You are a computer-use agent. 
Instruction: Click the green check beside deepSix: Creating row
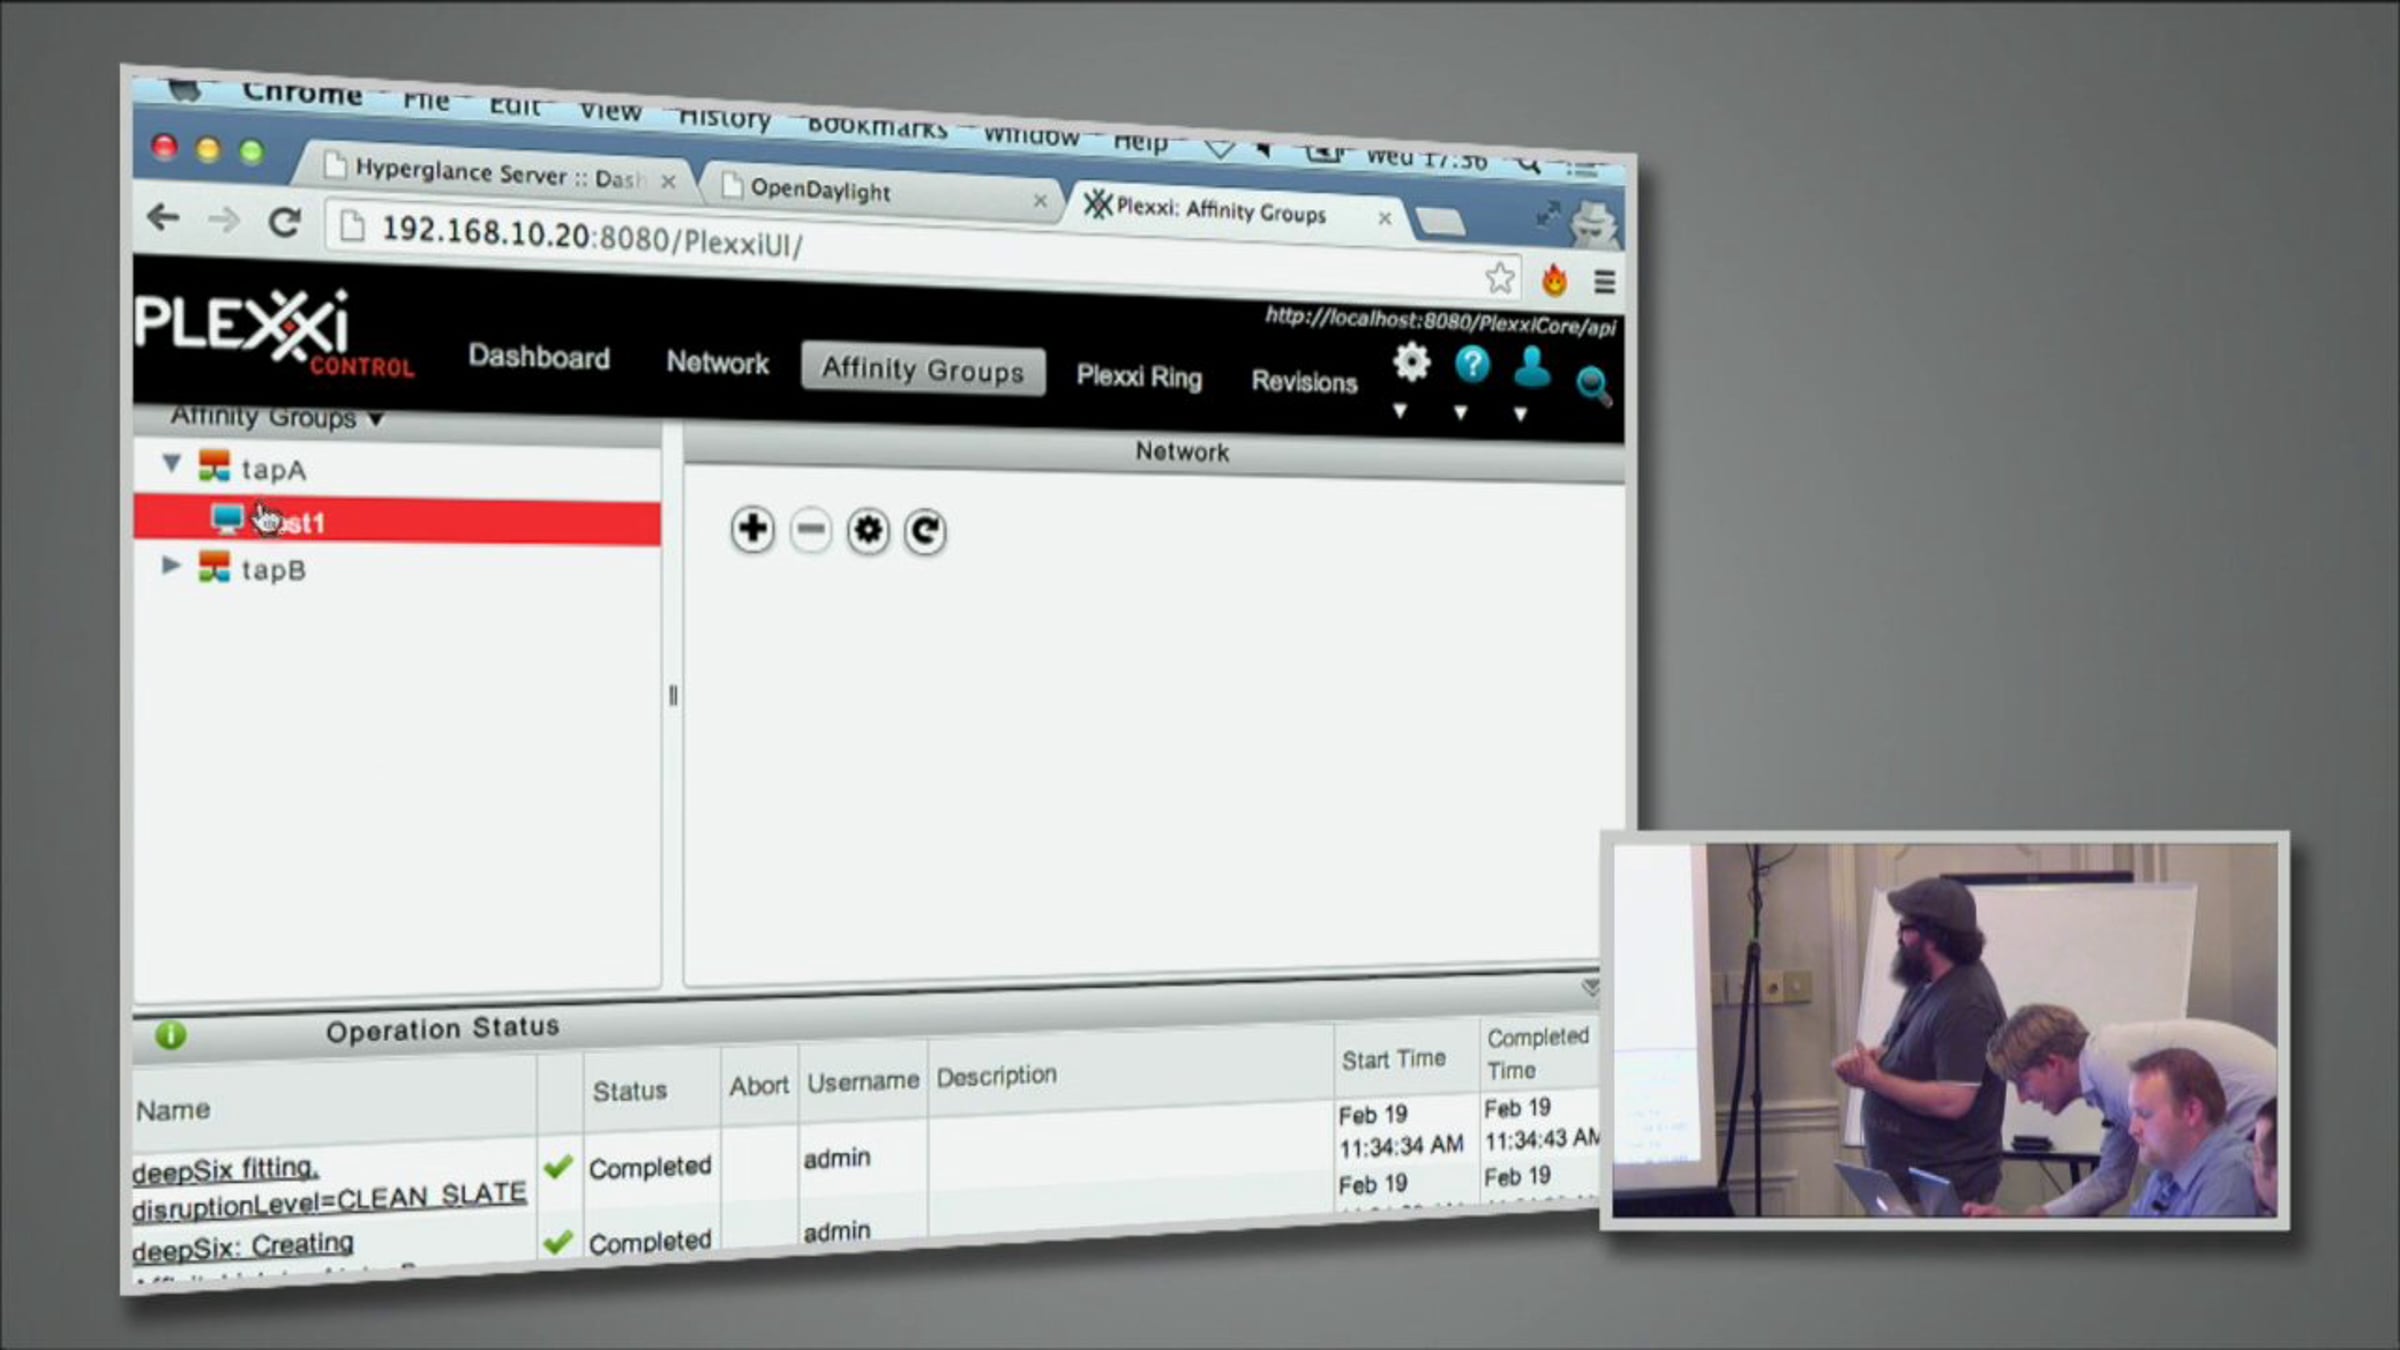click(558, 1242)
